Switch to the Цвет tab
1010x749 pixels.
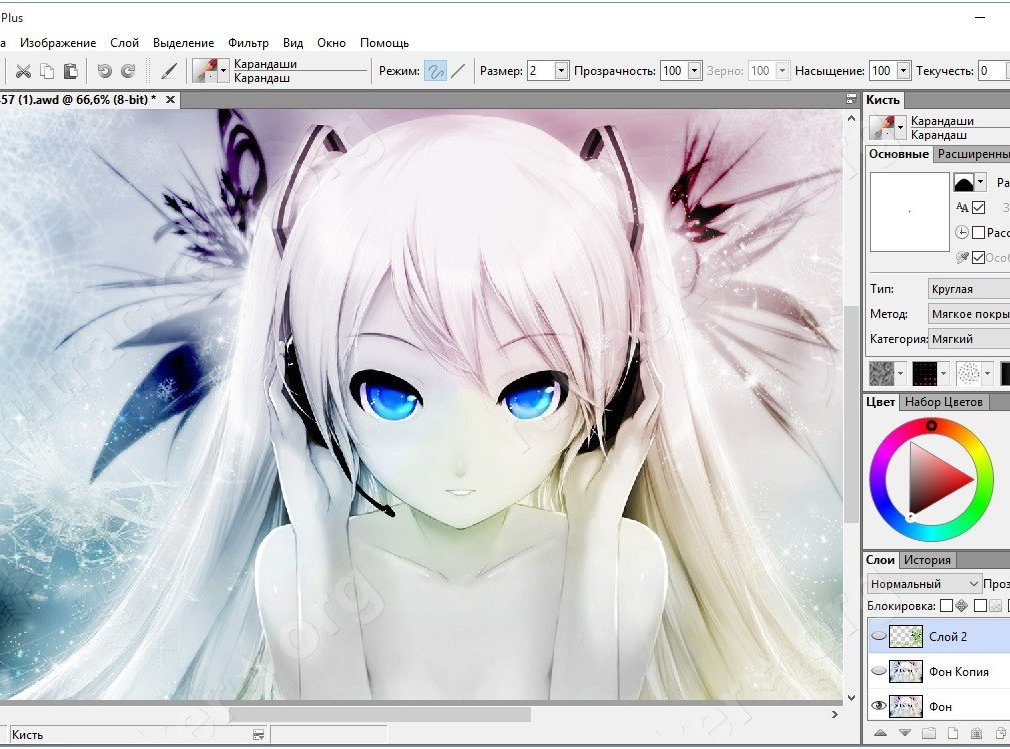pyautogui.click(x=880, y=402)
